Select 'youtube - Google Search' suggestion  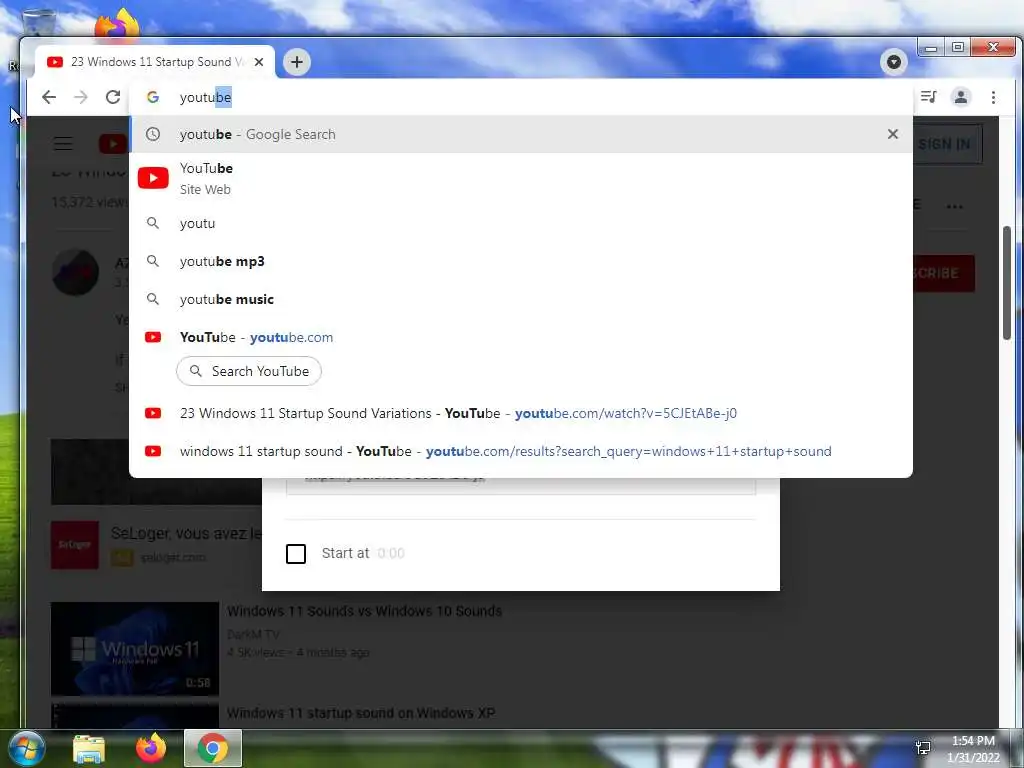(x=520, y=134)
